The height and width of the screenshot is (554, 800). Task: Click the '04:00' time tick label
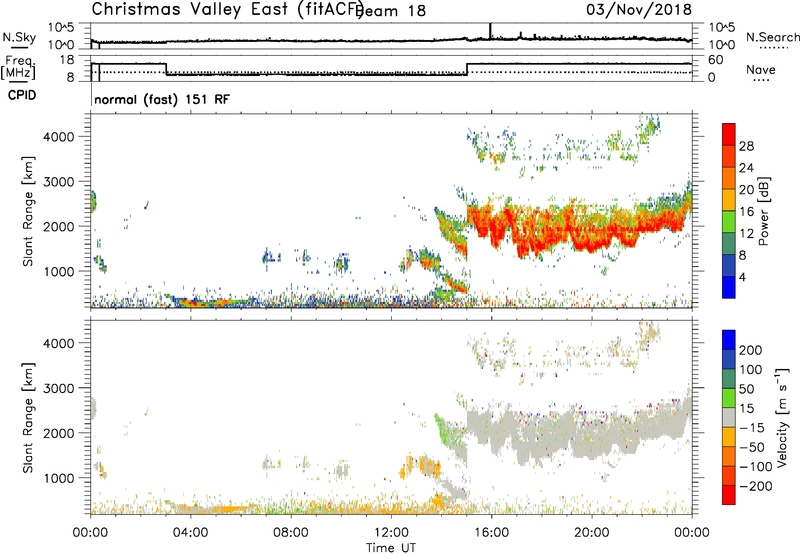point(190,533)
